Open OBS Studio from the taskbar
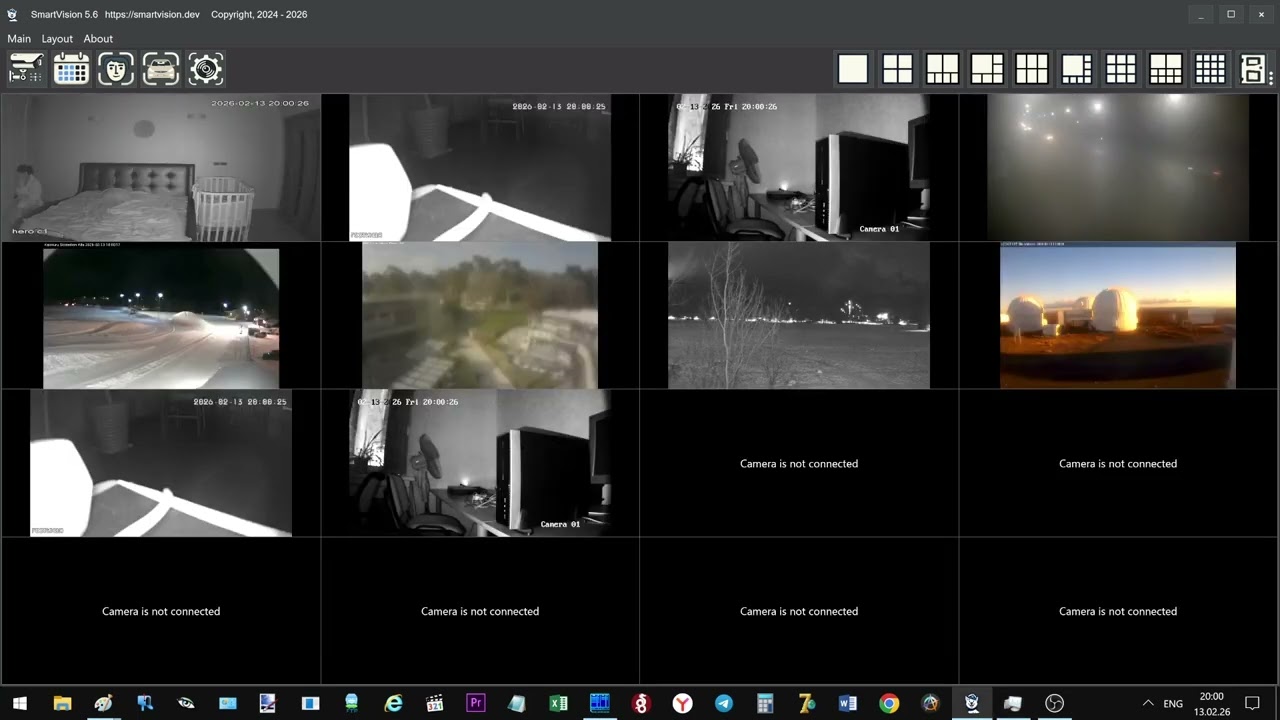The width and height of the screenshot is (1280, 720). (x=1054, y=703)
